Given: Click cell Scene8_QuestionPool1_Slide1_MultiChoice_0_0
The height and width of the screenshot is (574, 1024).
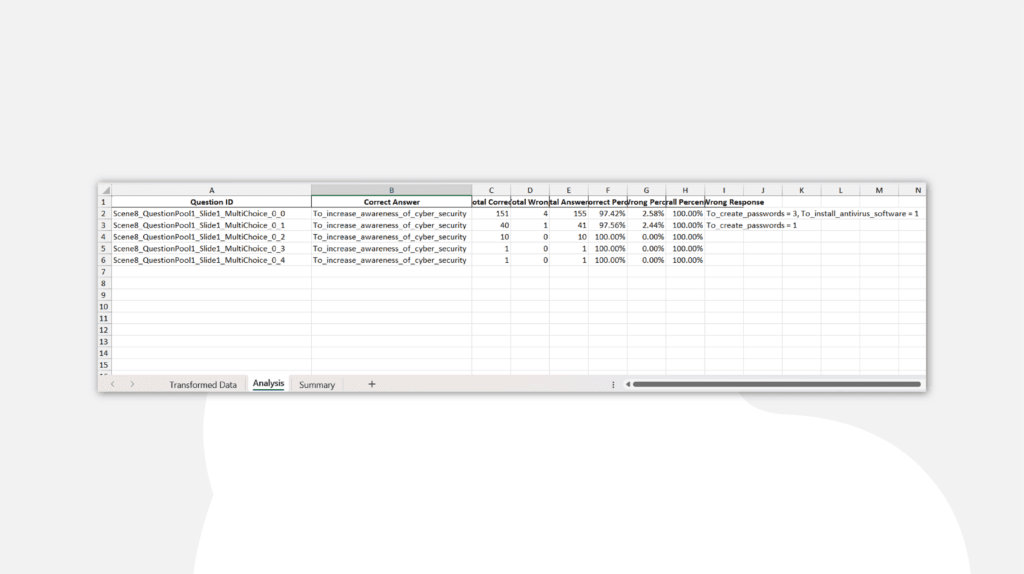Looking at the screenshot, I should pyautogui.click(x=212, y=214).
